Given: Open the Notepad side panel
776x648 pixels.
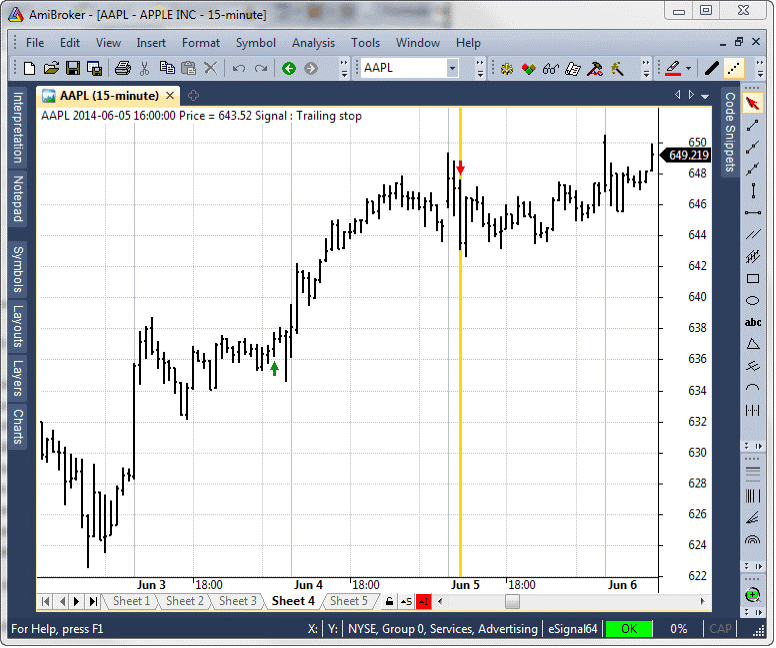Looking at the screenshot, I should point(18,199).
